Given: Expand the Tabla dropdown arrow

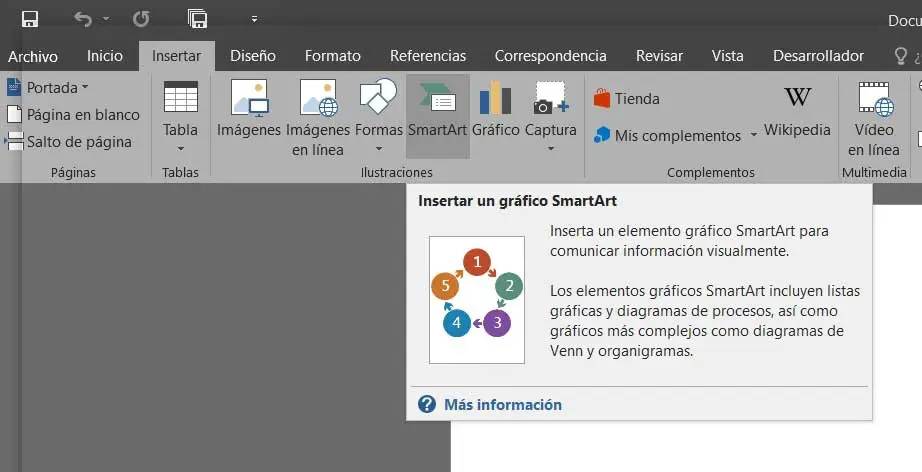Looking at the screenshot, I should click(x=181, y=149).
